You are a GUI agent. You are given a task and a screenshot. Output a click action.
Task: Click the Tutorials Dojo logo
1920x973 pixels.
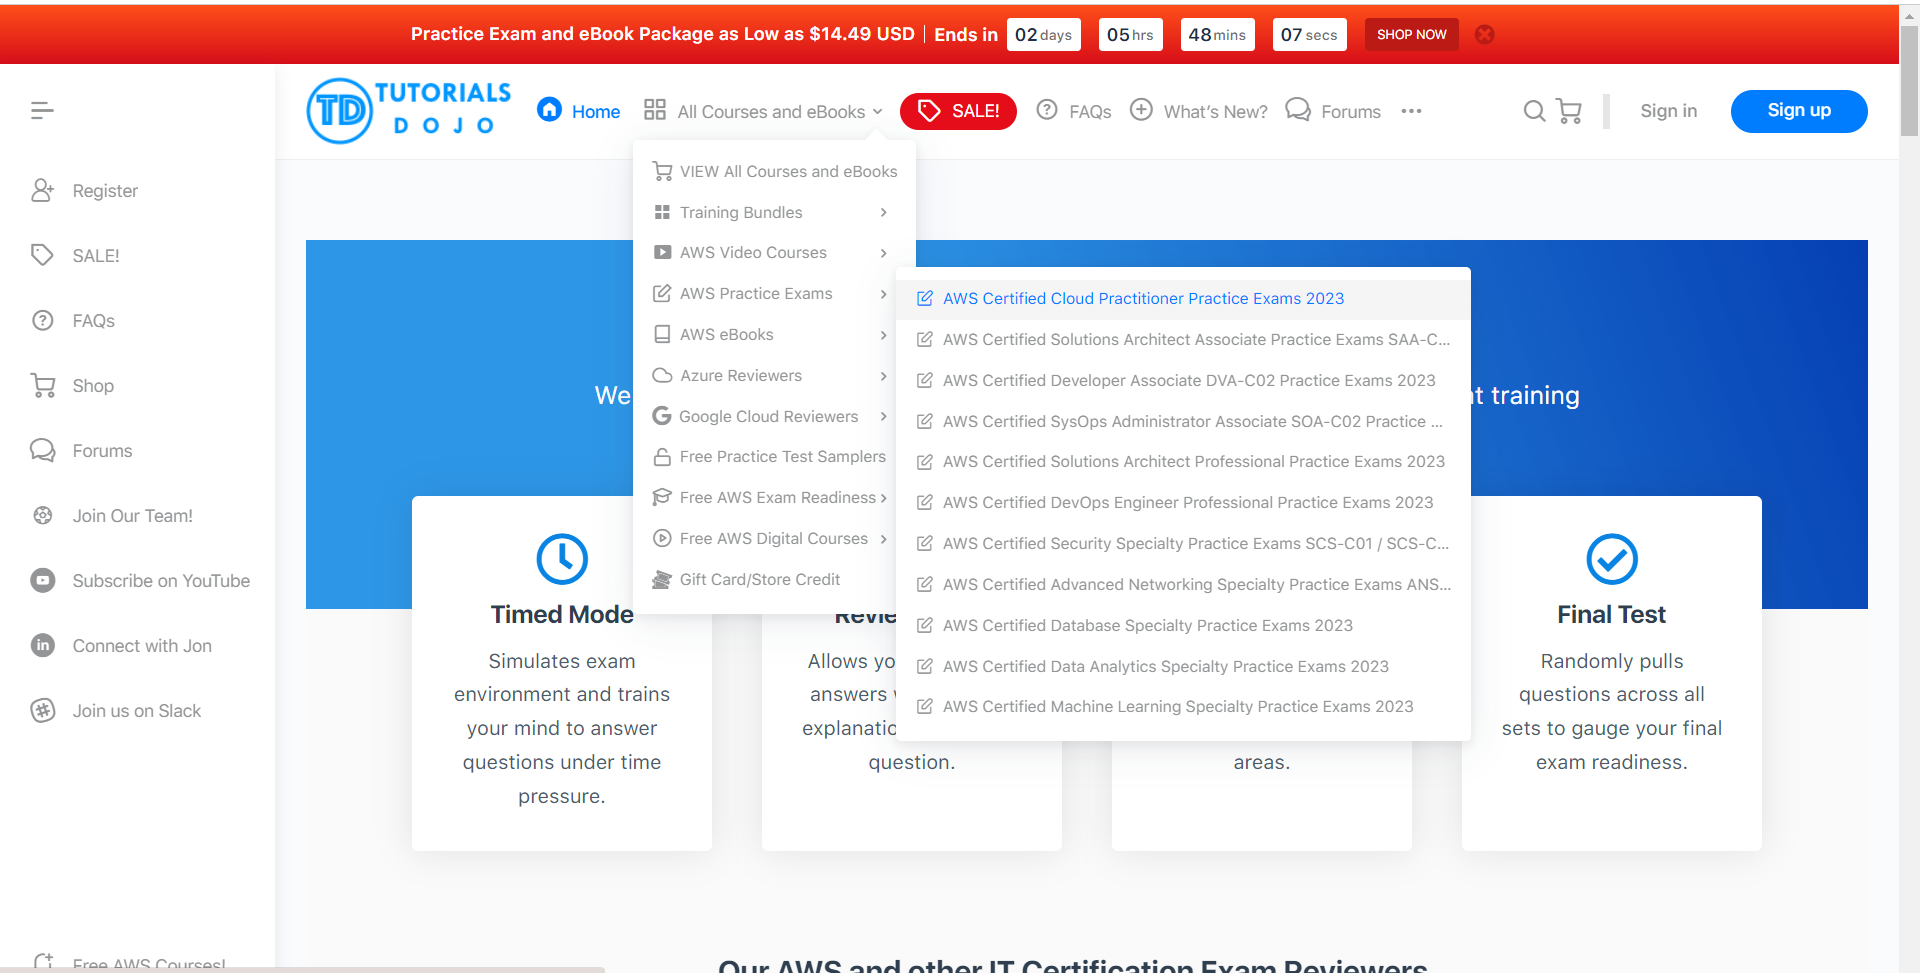[x=409, y=111]
